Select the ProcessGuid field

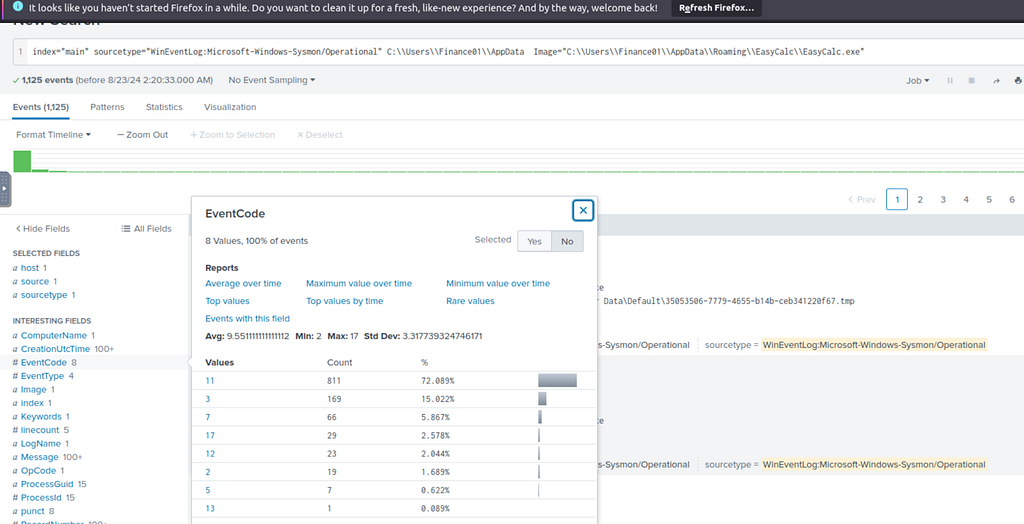point(48,484)
